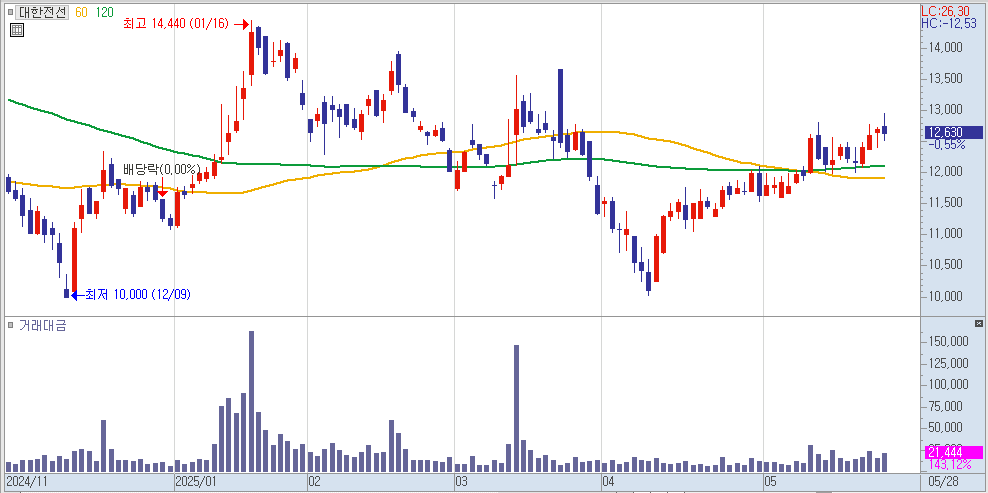Click the 2025/01 date axis label

[x=195, y=482]
